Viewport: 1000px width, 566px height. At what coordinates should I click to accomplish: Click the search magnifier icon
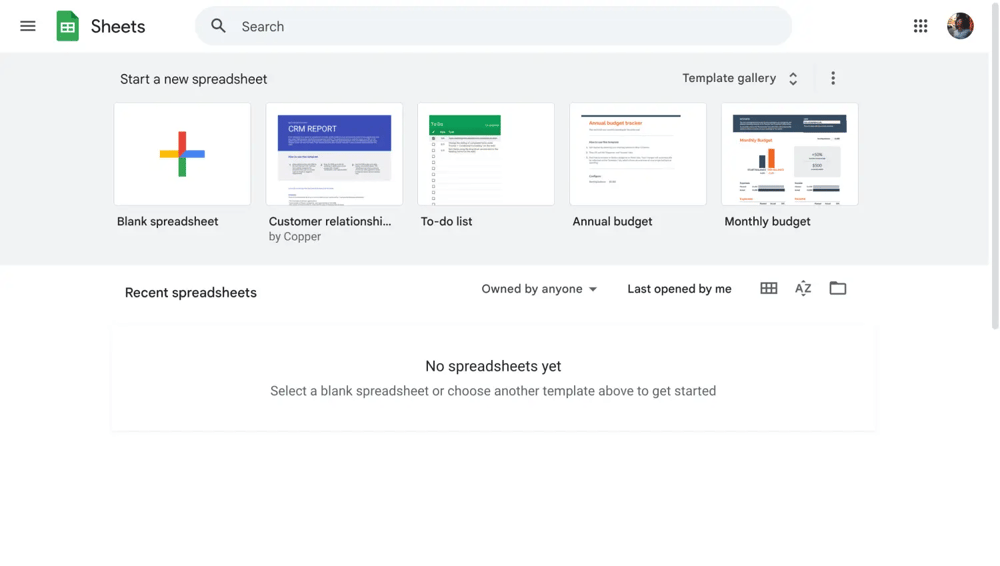tap(218, 26)
